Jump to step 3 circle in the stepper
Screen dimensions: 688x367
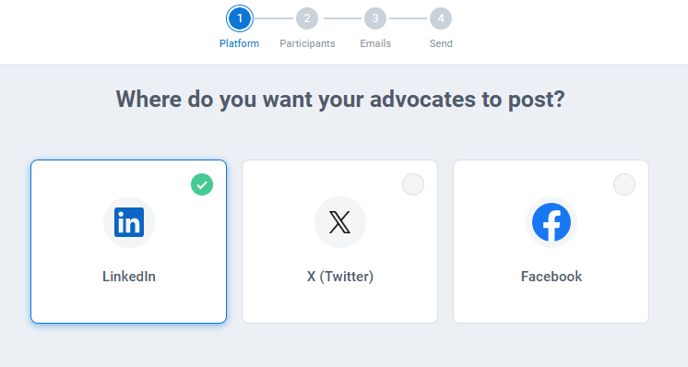[x=375, y=18]
